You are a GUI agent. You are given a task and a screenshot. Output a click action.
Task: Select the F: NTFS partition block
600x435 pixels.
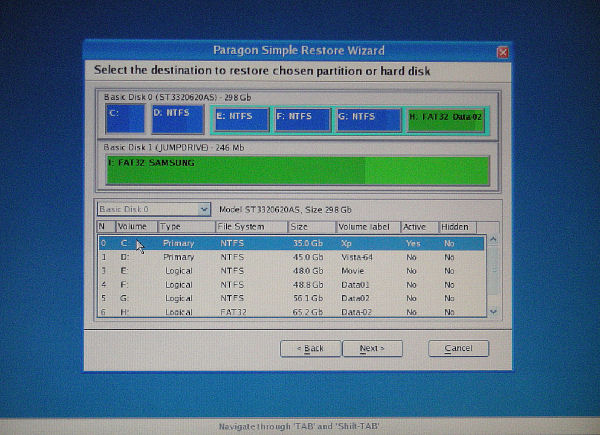pos(301,120)
